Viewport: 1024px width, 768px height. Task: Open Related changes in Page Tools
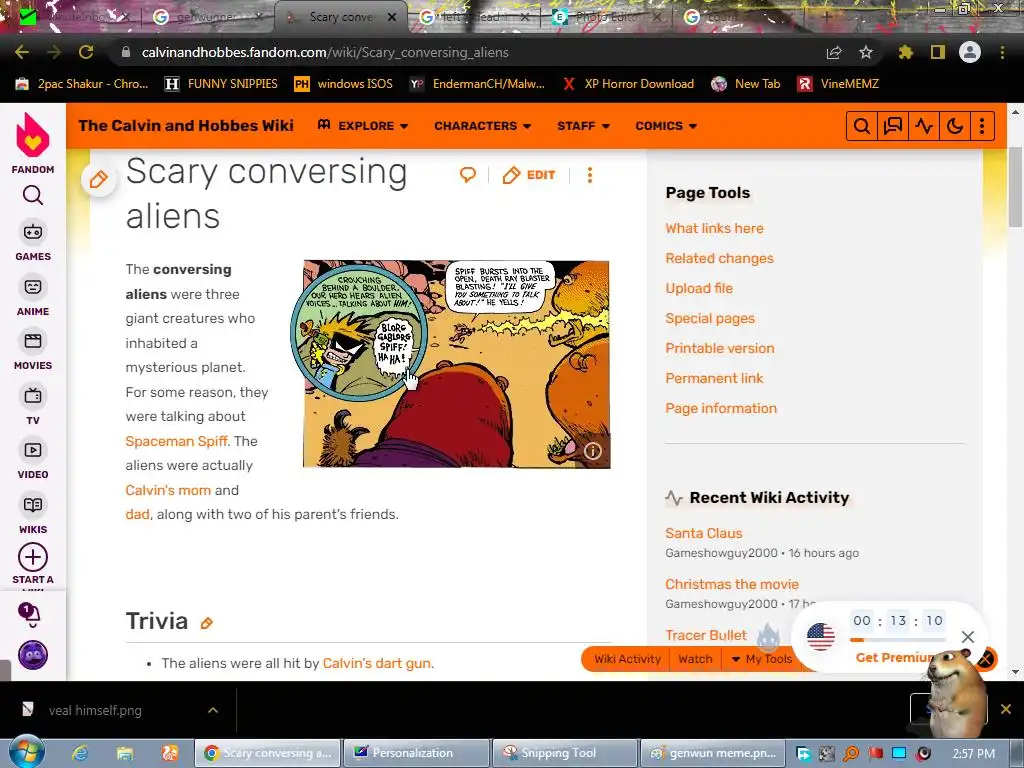pyautogui.click(x=719, y=258)
